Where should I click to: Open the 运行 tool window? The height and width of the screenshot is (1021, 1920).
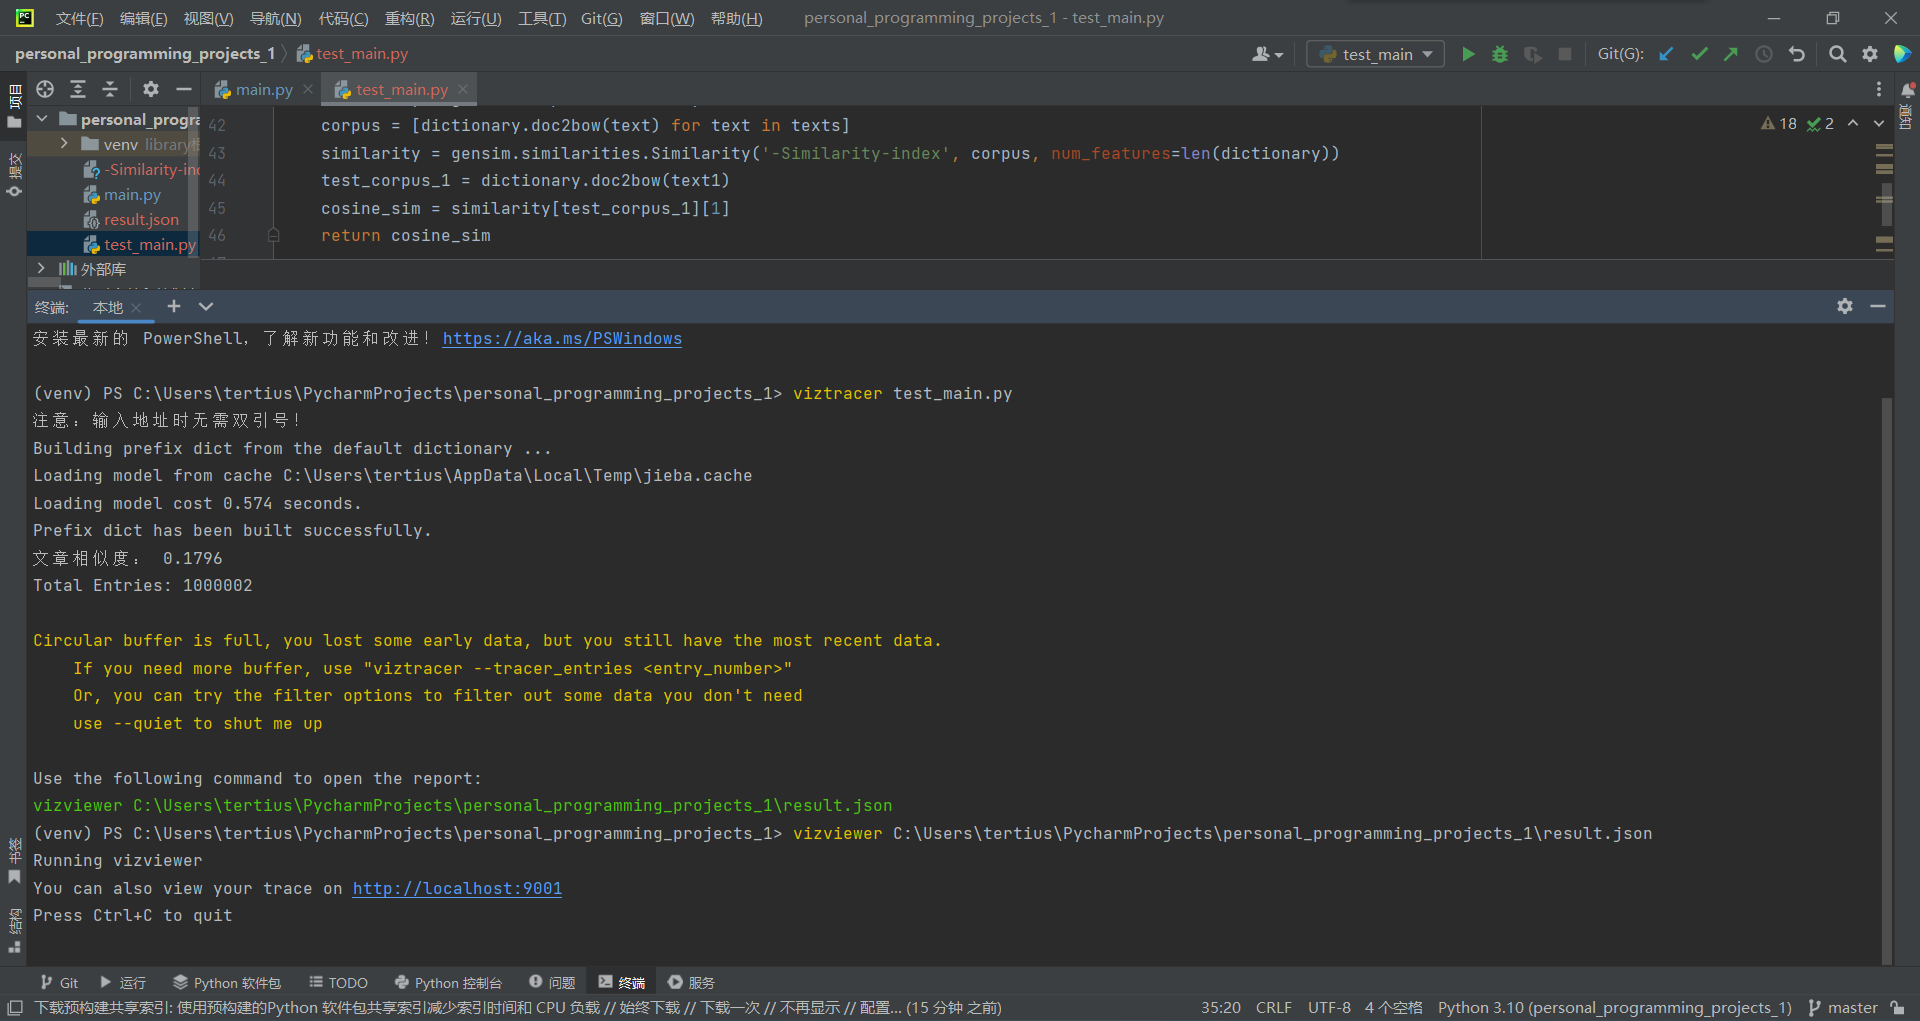pos(123,982)
